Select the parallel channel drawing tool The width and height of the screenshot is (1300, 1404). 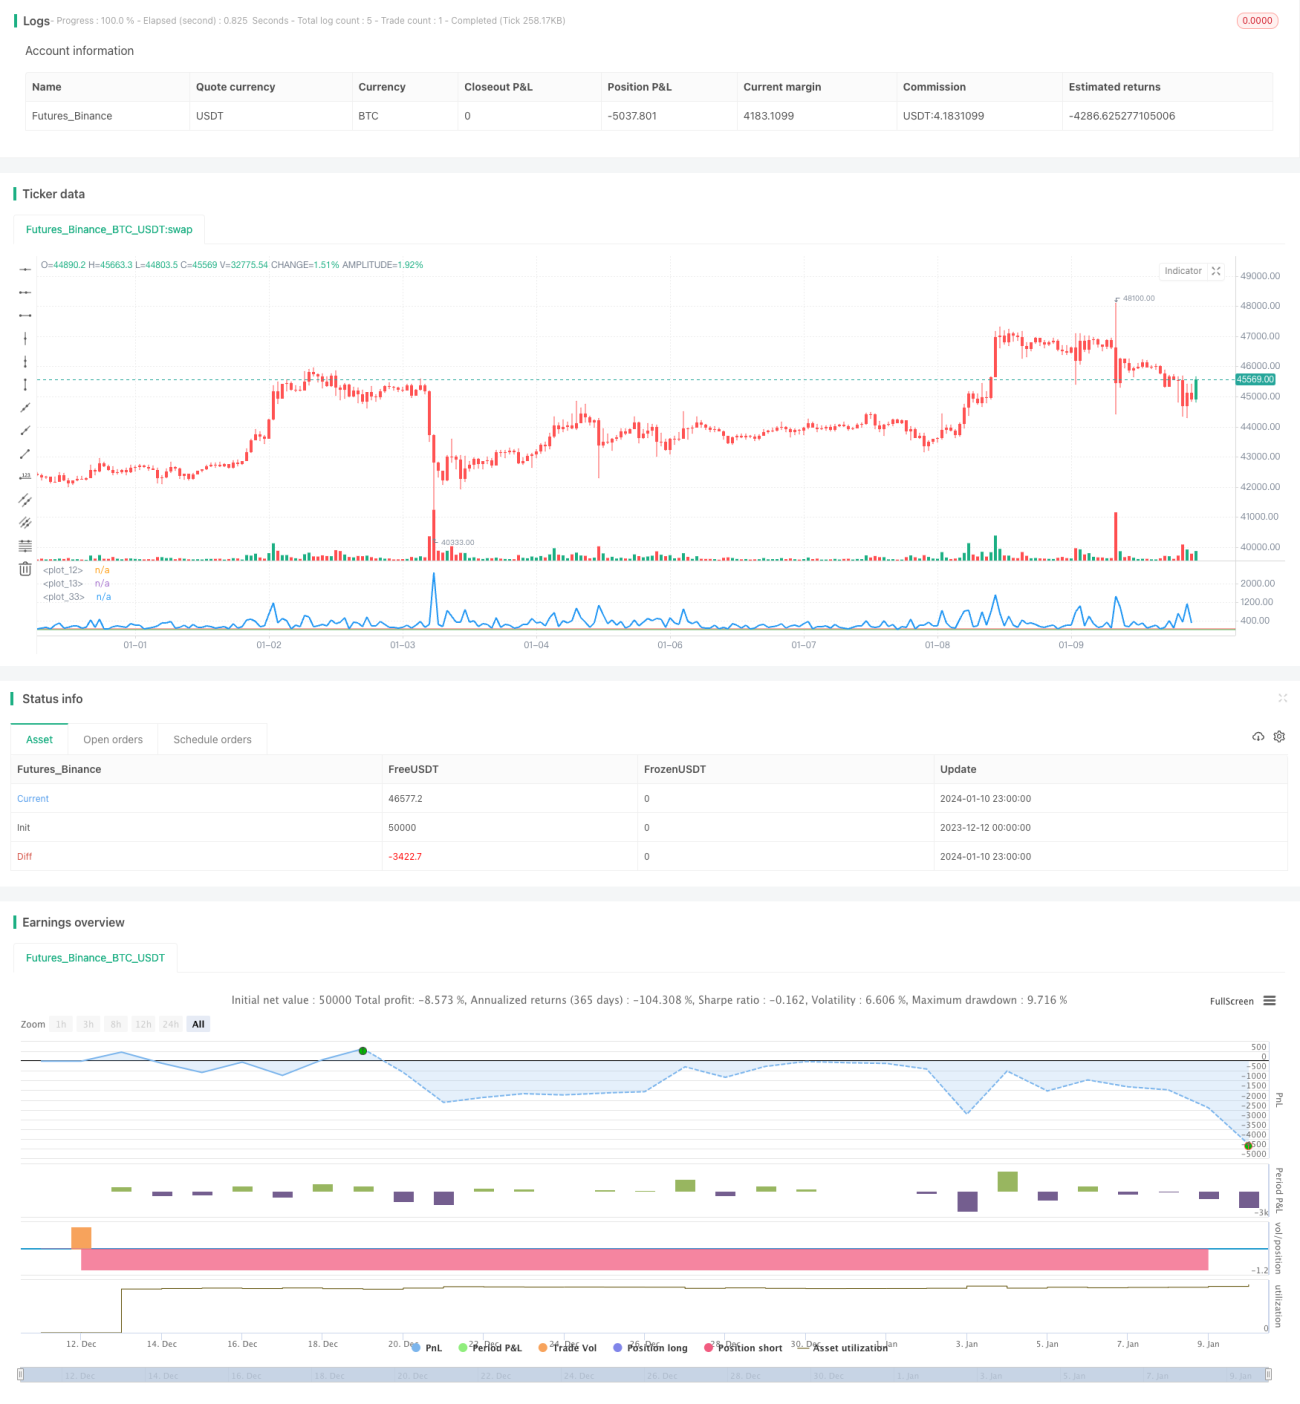click(25, 499)
